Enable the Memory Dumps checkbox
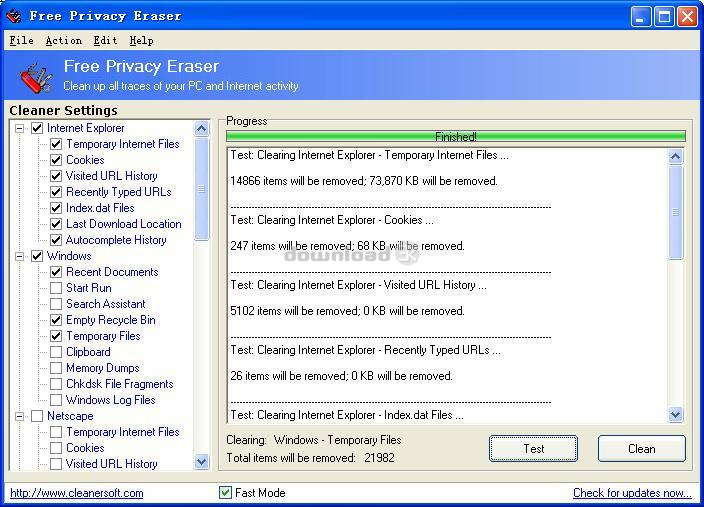This screenshot has width=704, height=507. pos(56,368)
